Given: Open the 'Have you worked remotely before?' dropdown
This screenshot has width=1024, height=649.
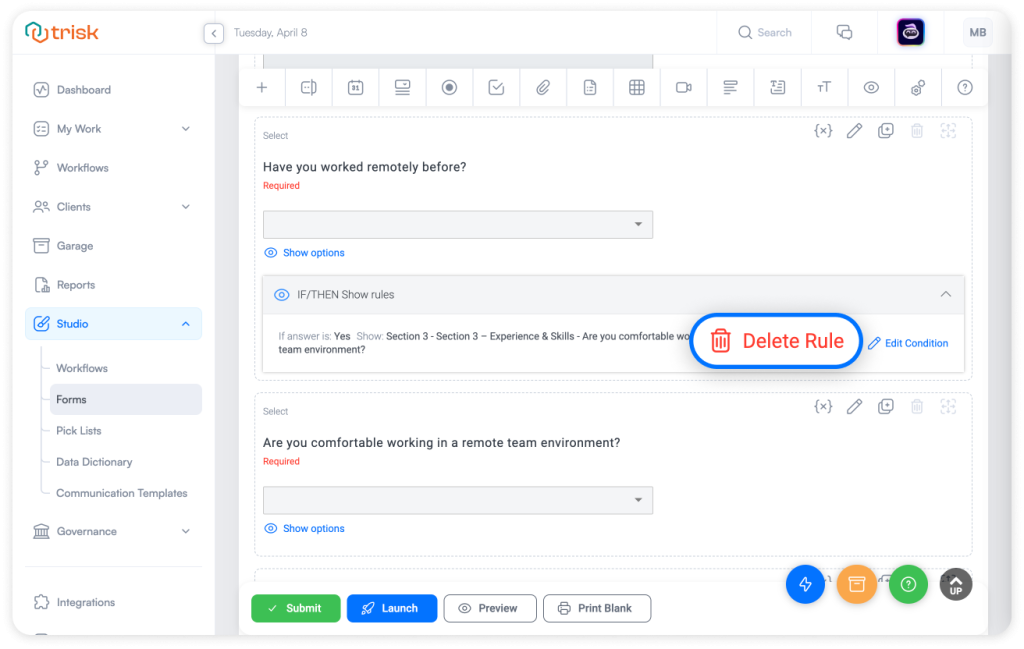Looking at the screenshot, I should (457, 225).
